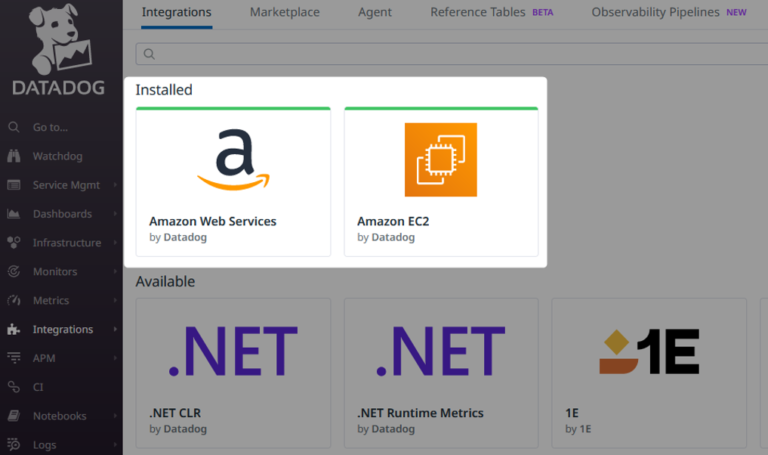Select the Observability Pipelines tab
The width and height of the screenshot is (768, 455).
(x=655, y=13)
